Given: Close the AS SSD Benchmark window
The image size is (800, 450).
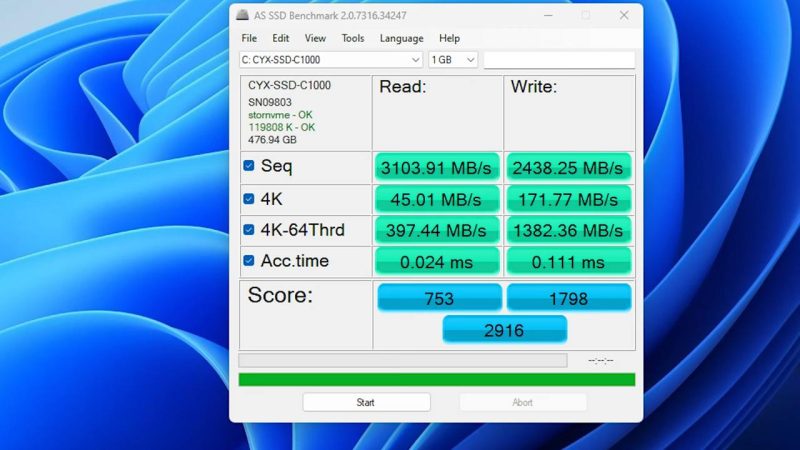Looking at the screenshot, I should coord(624,15).
